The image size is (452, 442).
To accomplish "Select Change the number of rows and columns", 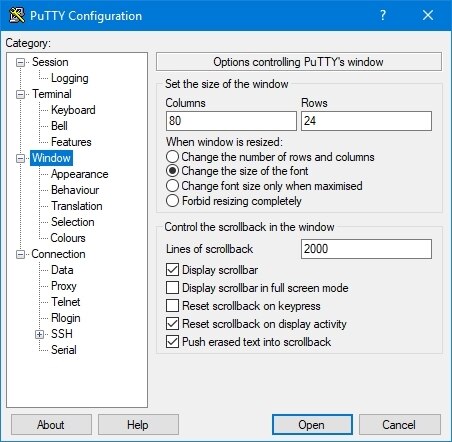I will click(x=172, y=157).
